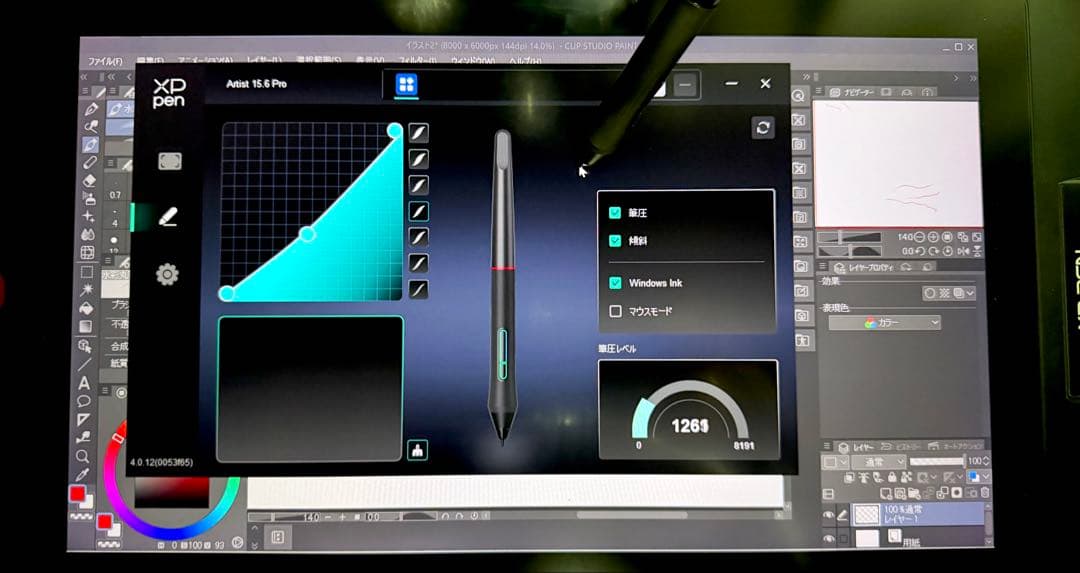Enable the マウスモード mouse mode checkbox

[615, 311]
